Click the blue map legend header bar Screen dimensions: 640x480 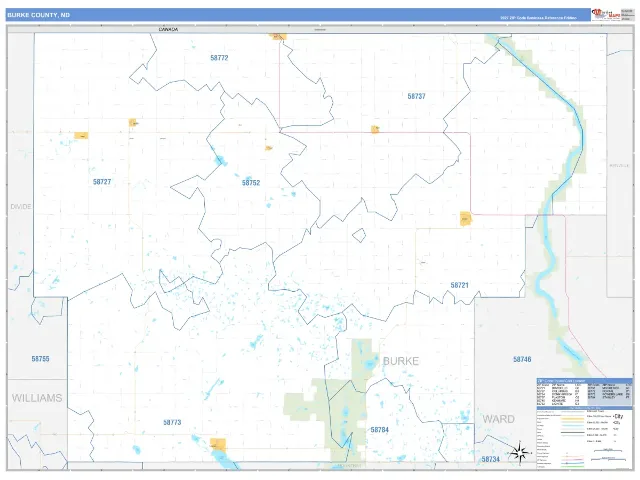(x=584, y=408)
